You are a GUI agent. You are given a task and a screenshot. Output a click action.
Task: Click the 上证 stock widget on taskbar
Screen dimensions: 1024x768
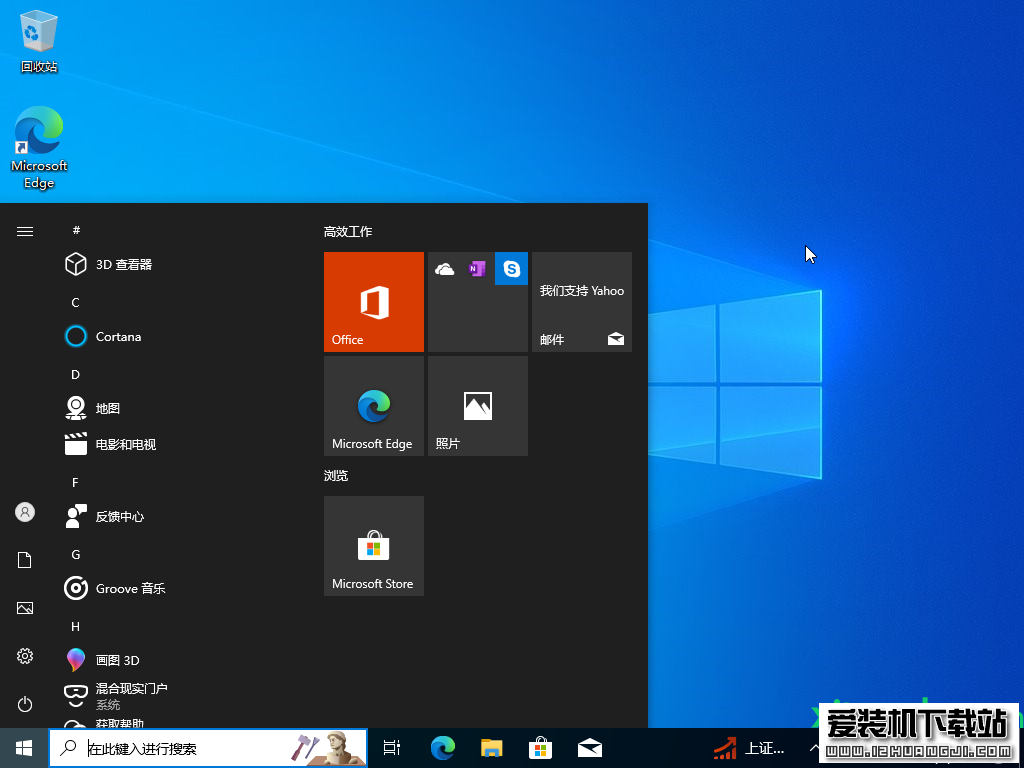click(x=748, y=748)
